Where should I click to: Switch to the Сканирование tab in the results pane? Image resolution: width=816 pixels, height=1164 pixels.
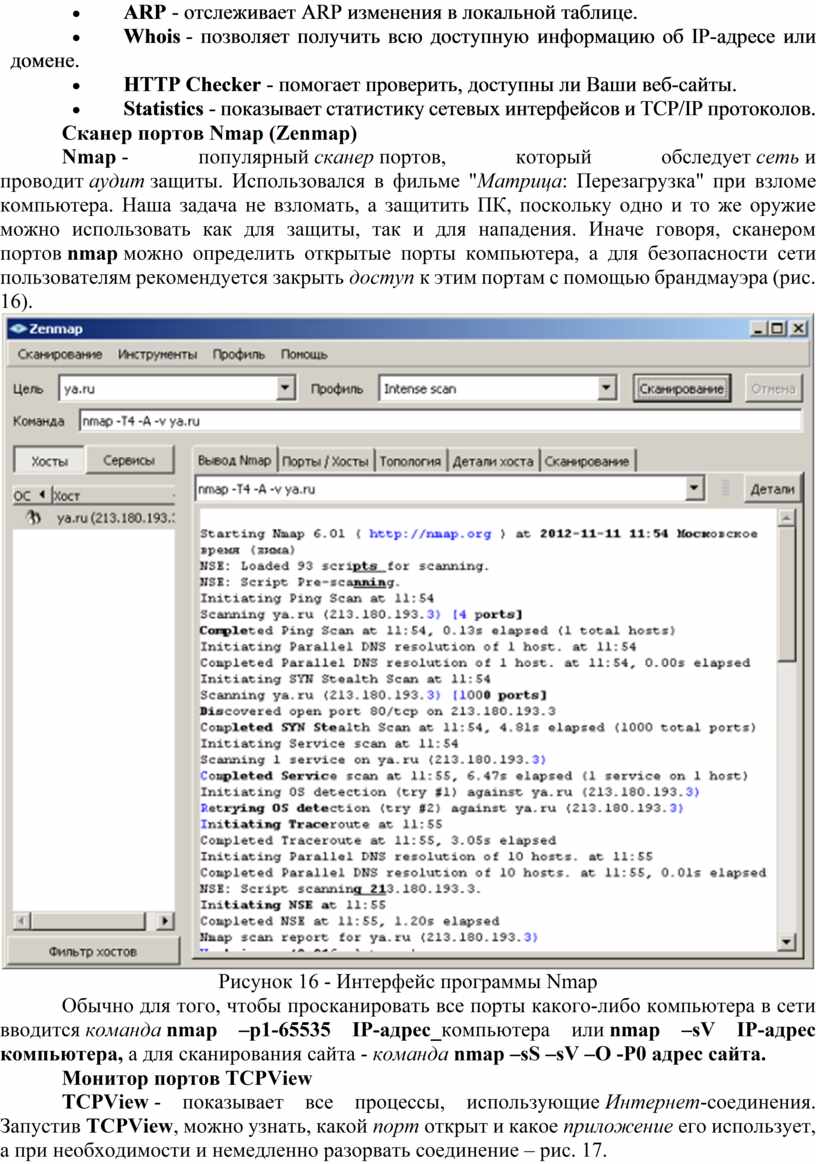587,462
